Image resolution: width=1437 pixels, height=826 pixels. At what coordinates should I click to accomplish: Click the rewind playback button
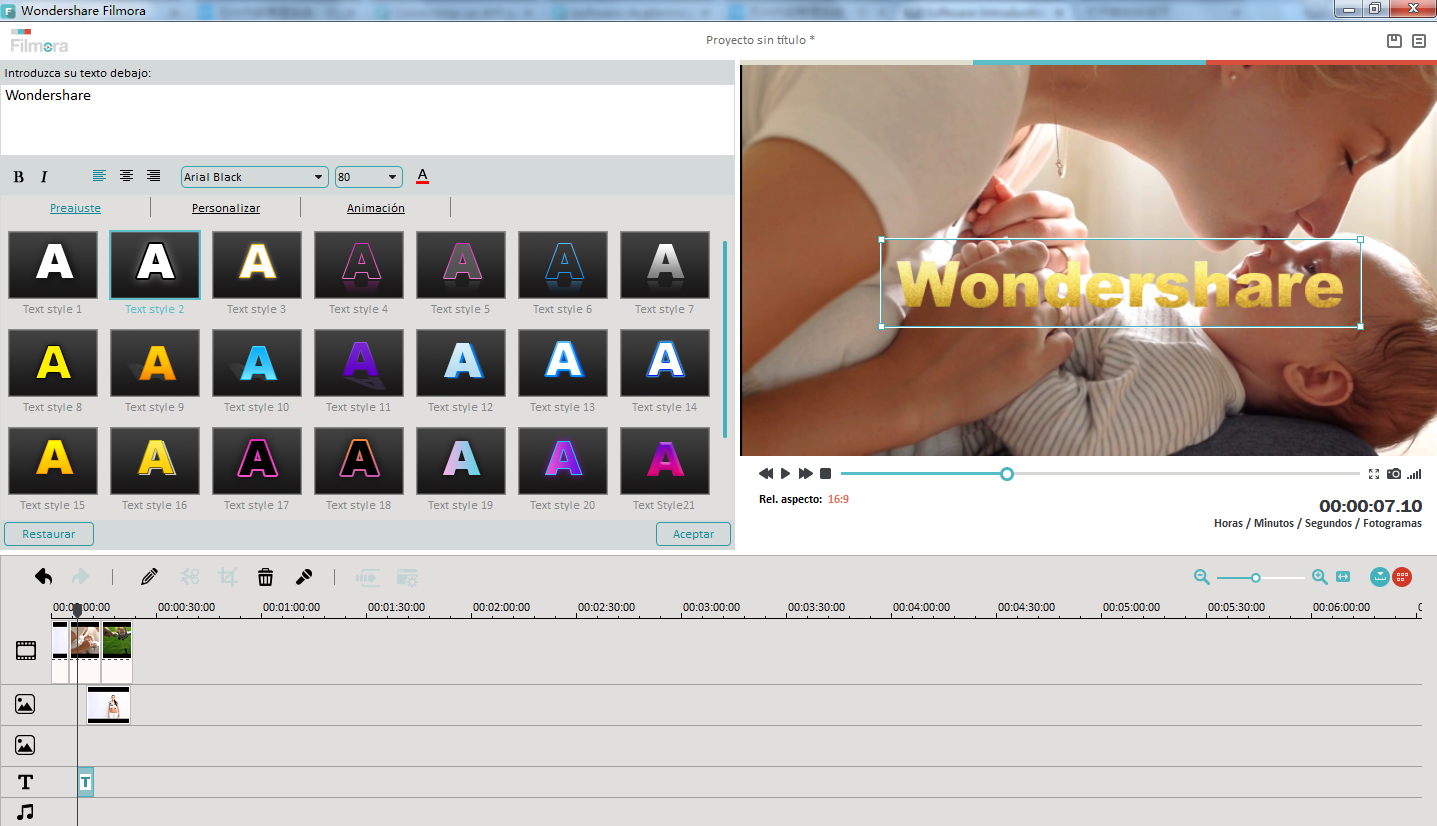[766, 473]
